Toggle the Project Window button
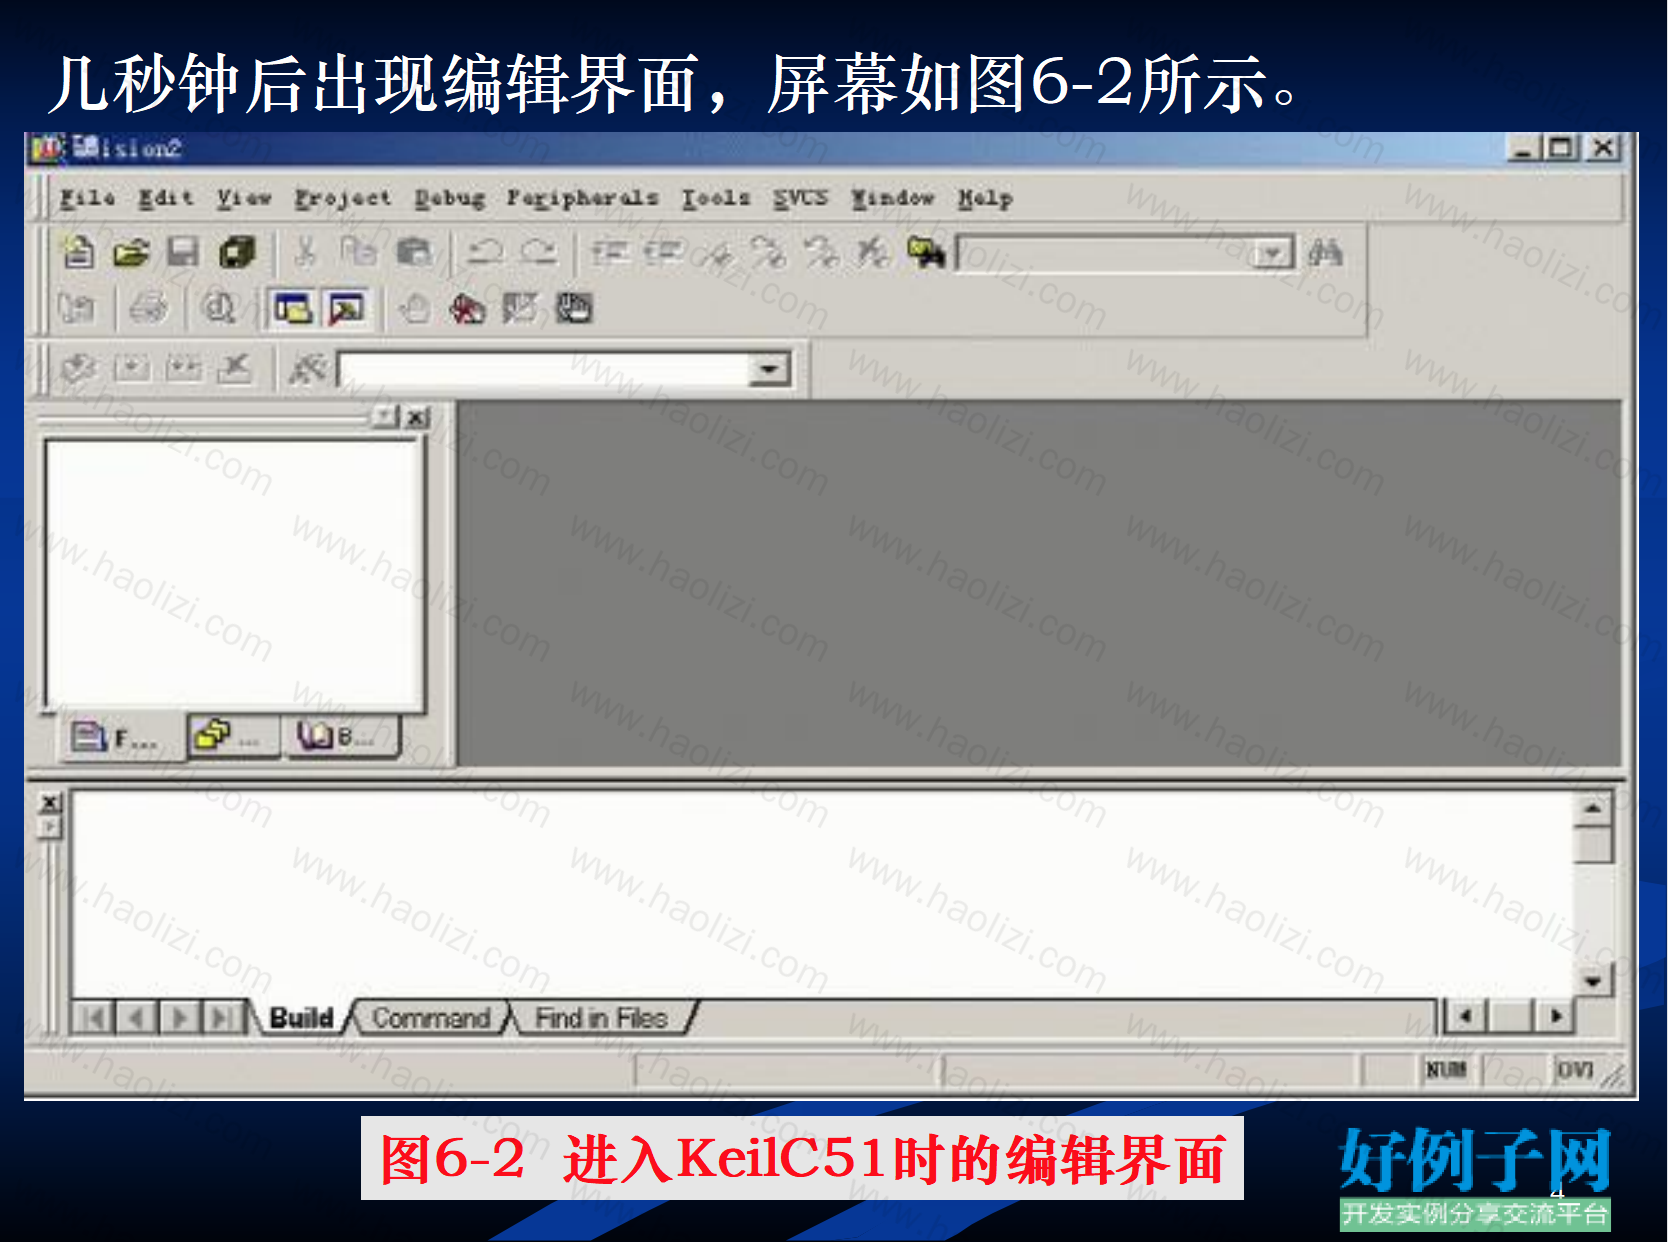 click(x=293, y=309)
